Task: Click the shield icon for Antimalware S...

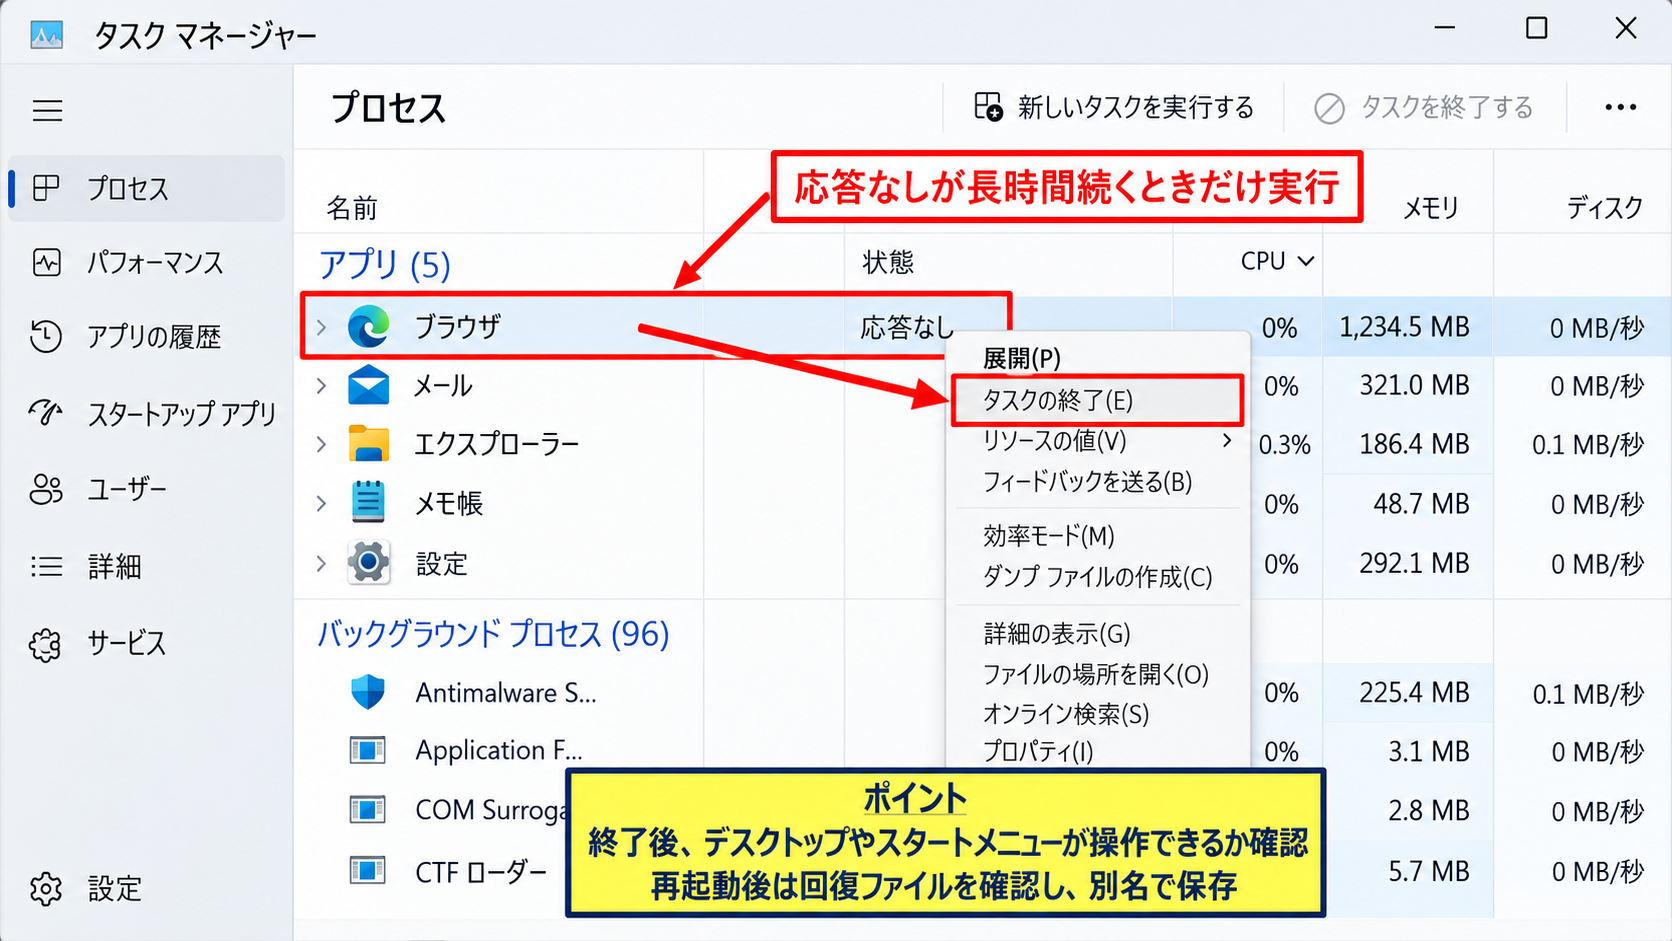Action: tap(368, 692)
